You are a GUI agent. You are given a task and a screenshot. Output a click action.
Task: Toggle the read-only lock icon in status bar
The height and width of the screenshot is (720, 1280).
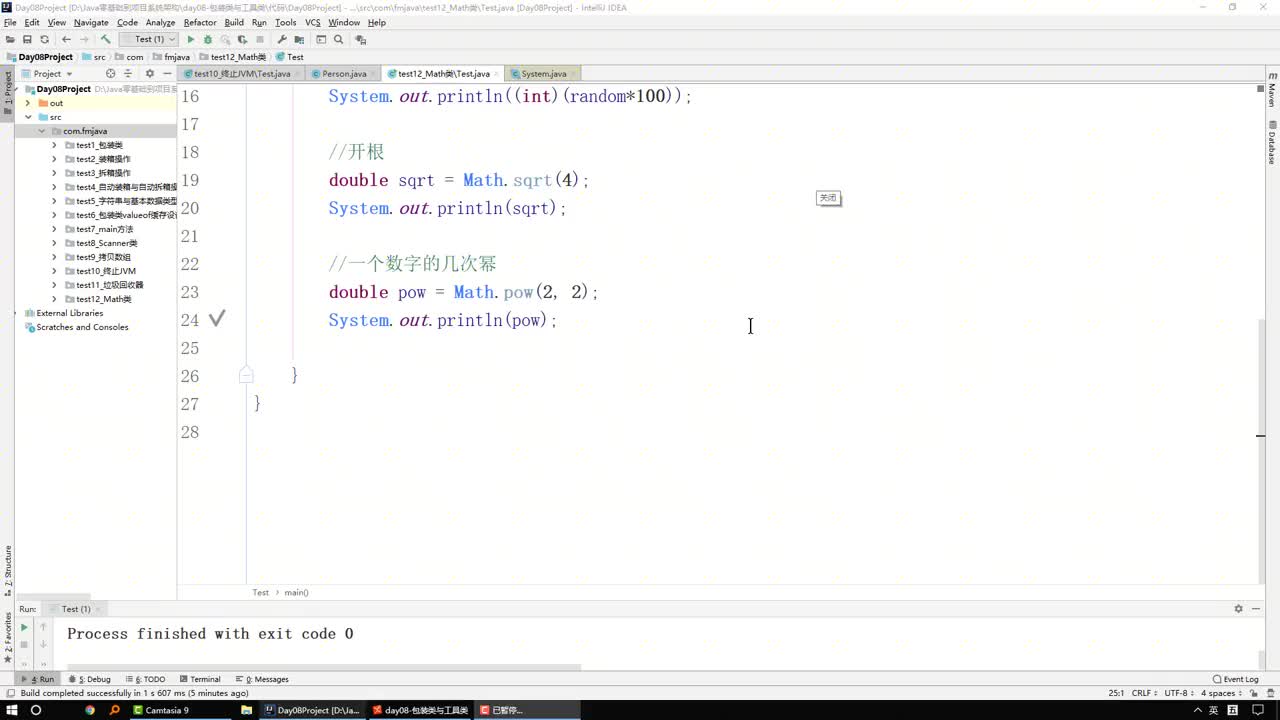pyautogui.click(x=1252, y=693)
